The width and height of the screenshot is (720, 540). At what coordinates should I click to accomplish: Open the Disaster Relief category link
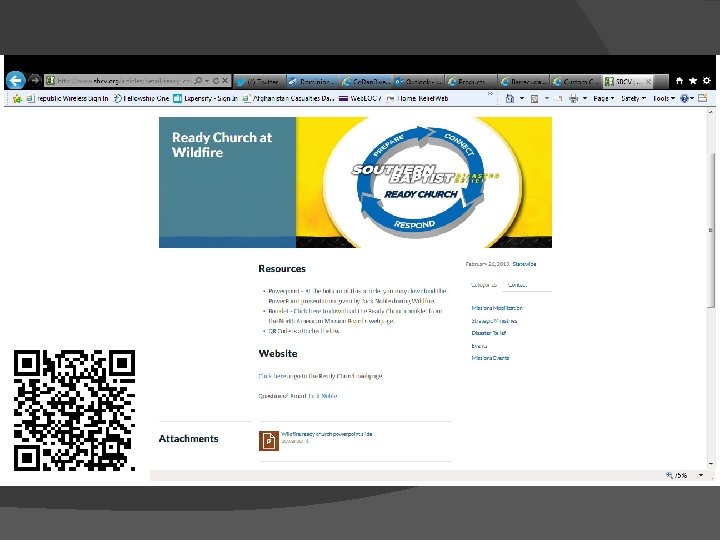[x=489, y=333]
